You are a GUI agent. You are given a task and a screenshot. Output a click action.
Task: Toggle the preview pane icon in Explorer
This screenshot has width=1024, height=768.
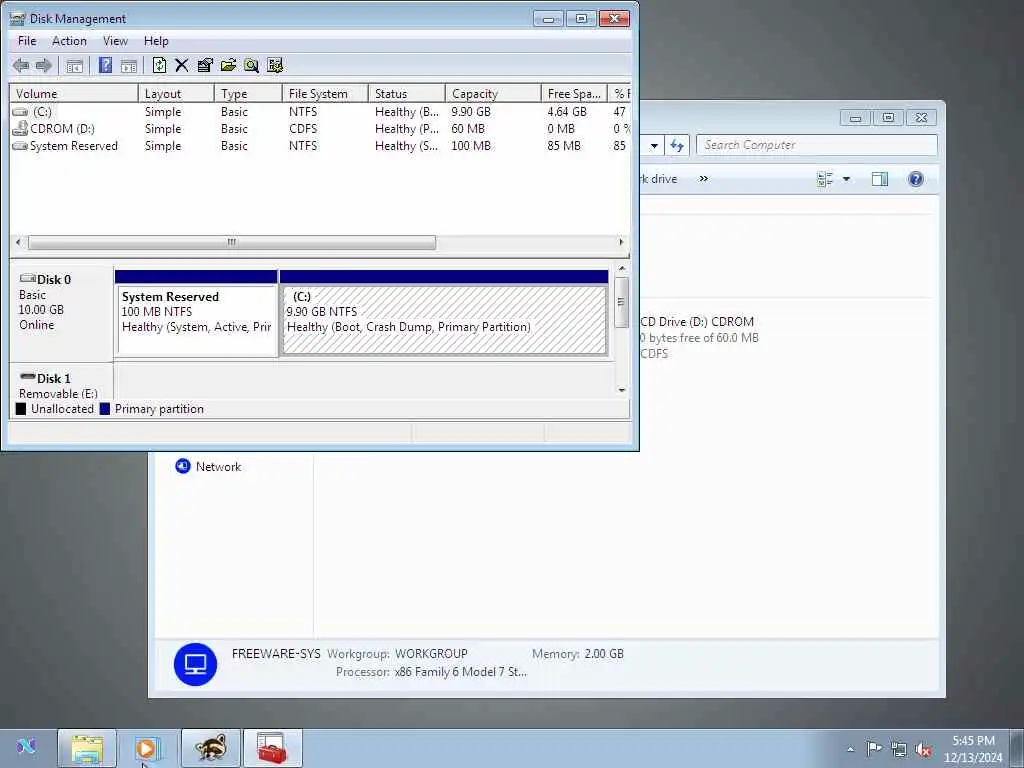coord(880,179)
